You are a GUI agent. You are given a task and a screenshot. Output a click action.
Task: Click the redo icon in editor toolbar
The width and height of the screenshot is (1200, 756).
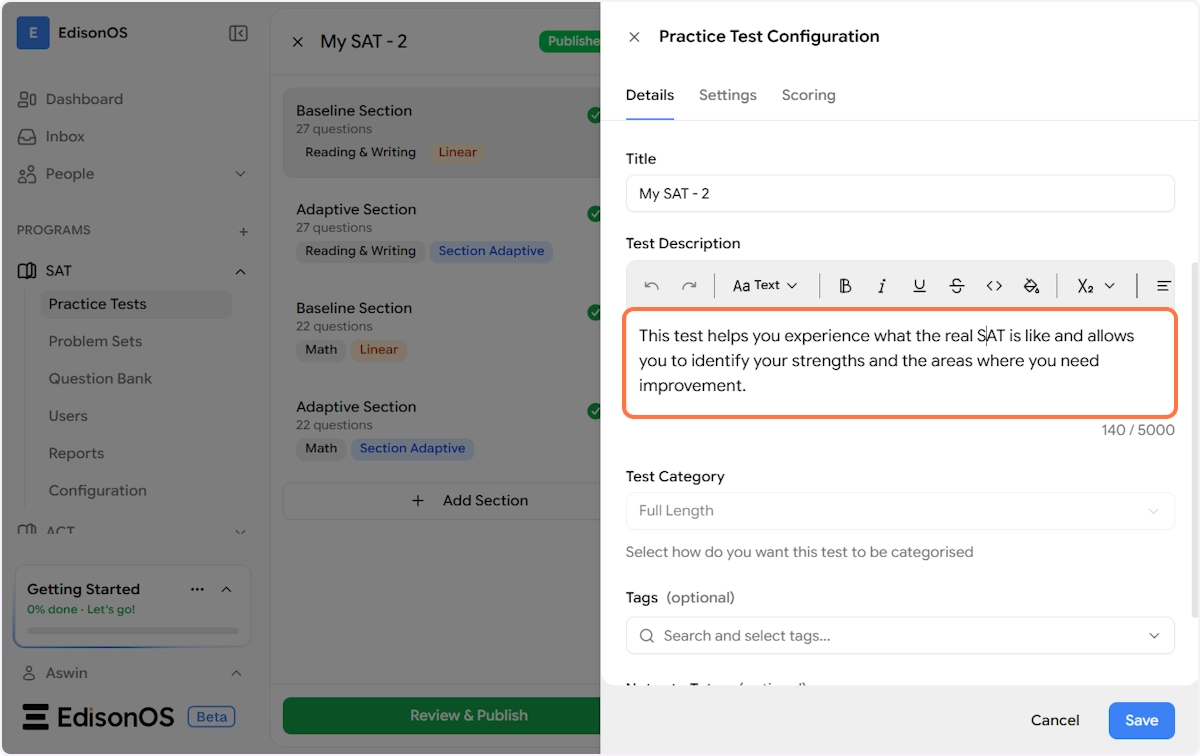tap(689, 286)
